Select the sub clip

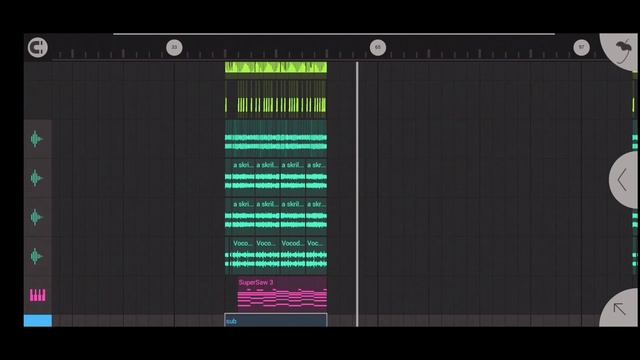click(x=276, y=320)
